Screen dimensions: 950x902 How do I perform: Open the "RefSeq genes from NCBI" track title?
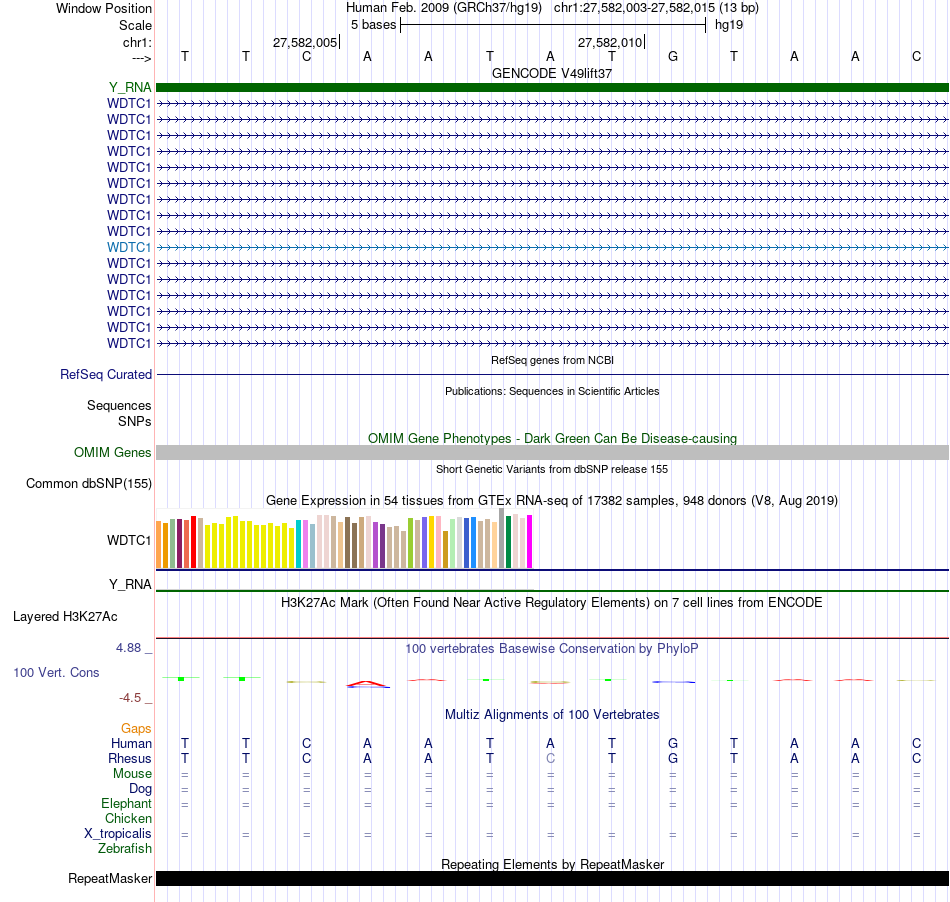(x=552, y=360)
